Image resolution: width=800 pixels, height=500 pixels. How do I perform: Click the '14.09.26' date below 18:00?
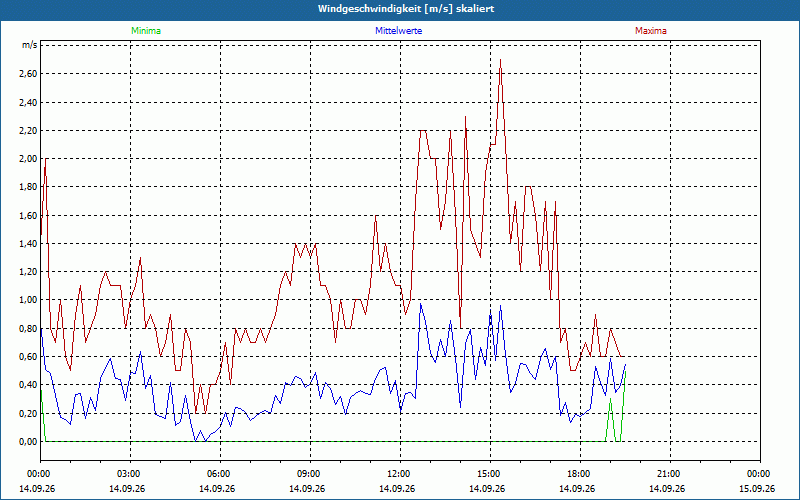[577, 488]
